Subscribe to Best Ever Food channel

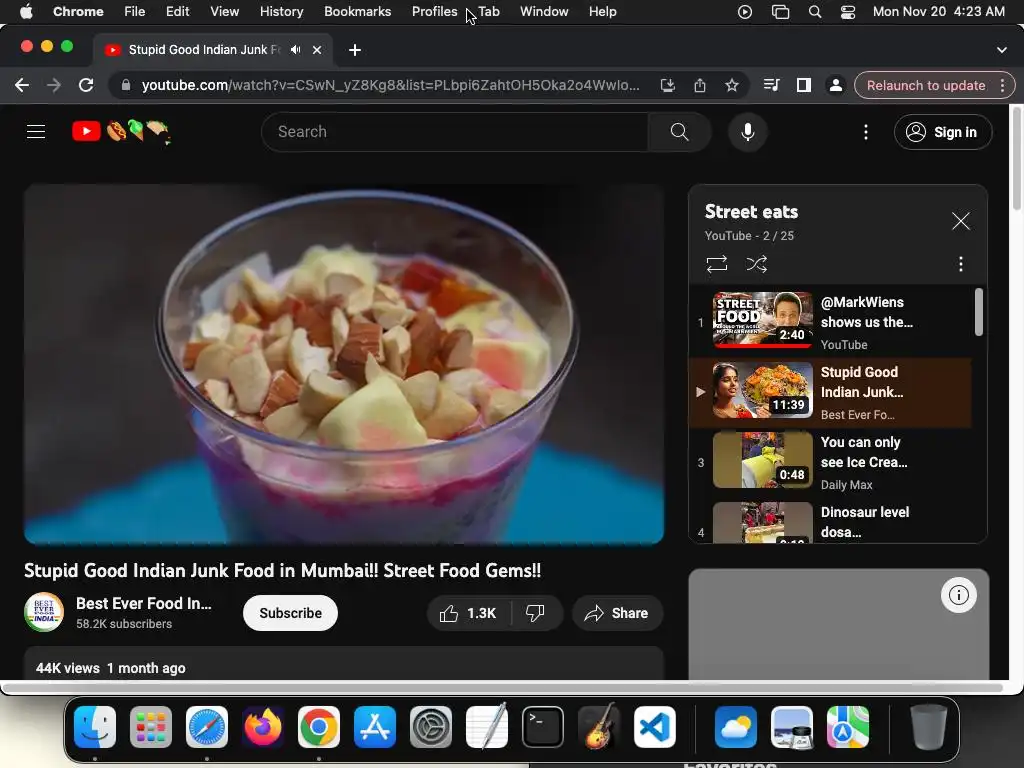pyautogui.click(x=290, y=613)
